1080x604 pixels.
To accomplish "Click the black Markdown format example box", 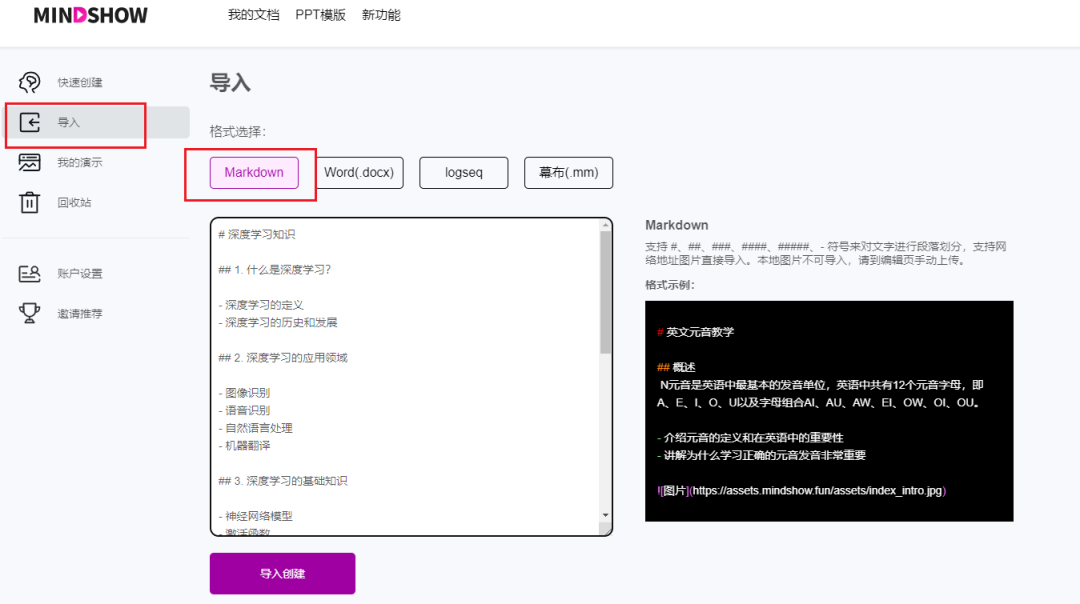I will pos(829,410).
